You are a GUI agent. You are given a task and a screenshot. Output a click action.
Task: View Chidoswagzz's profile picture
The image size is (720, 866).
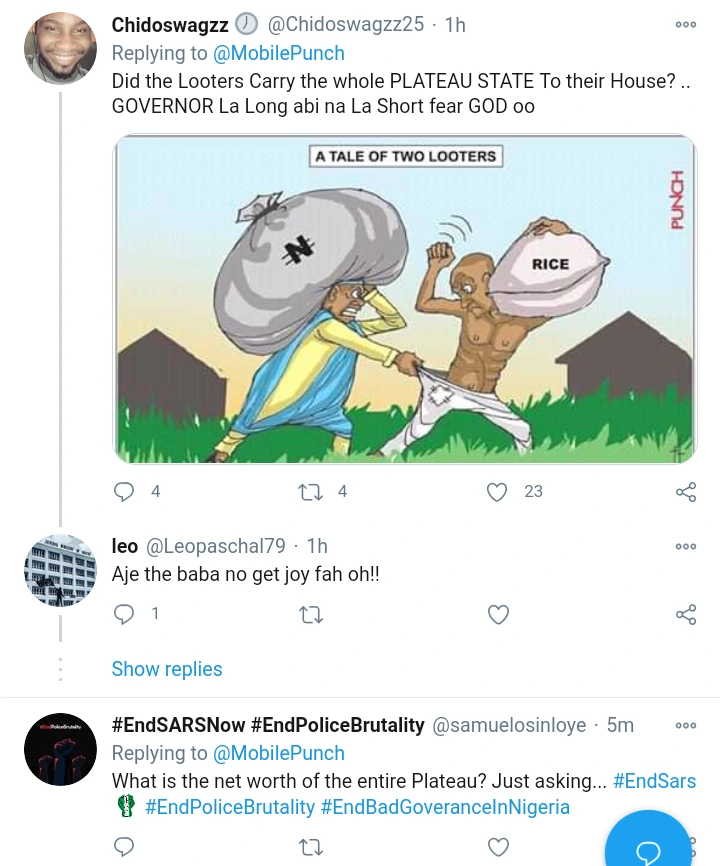click(x=60, y=48)
